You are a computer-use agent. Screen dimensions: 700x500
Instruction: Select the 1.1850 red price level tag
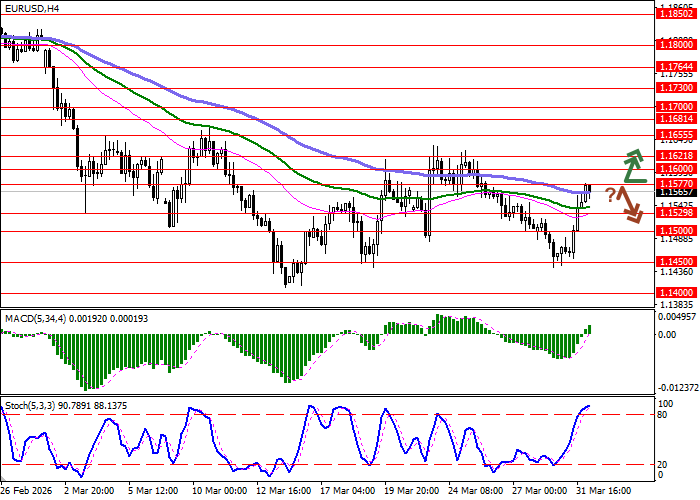(x=676, y=14)
